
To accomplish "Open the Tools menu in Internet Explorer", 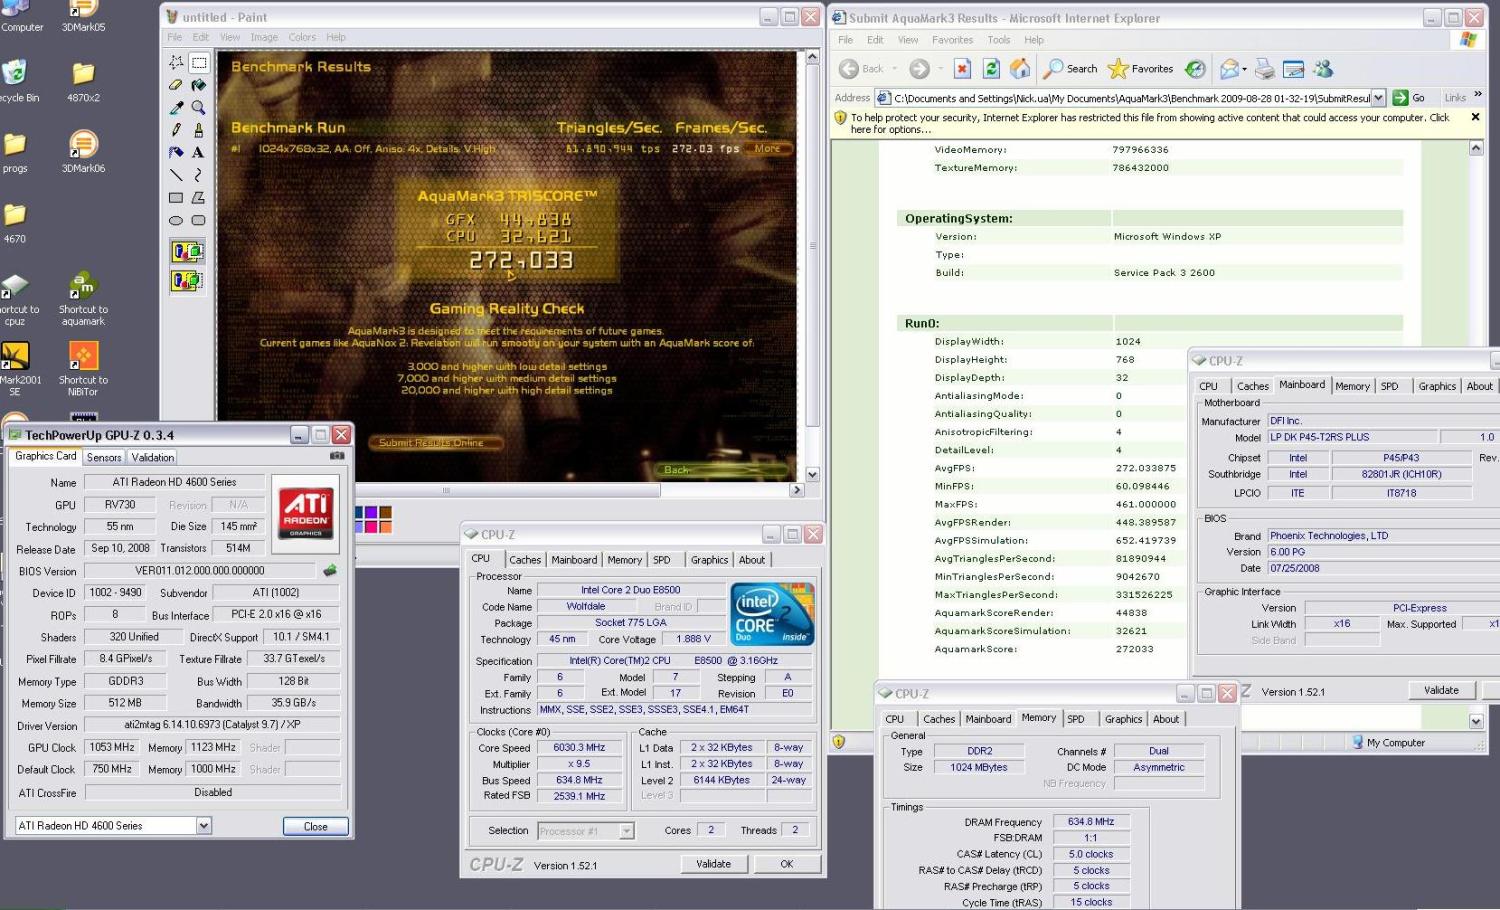I will [x=999, y=40].
